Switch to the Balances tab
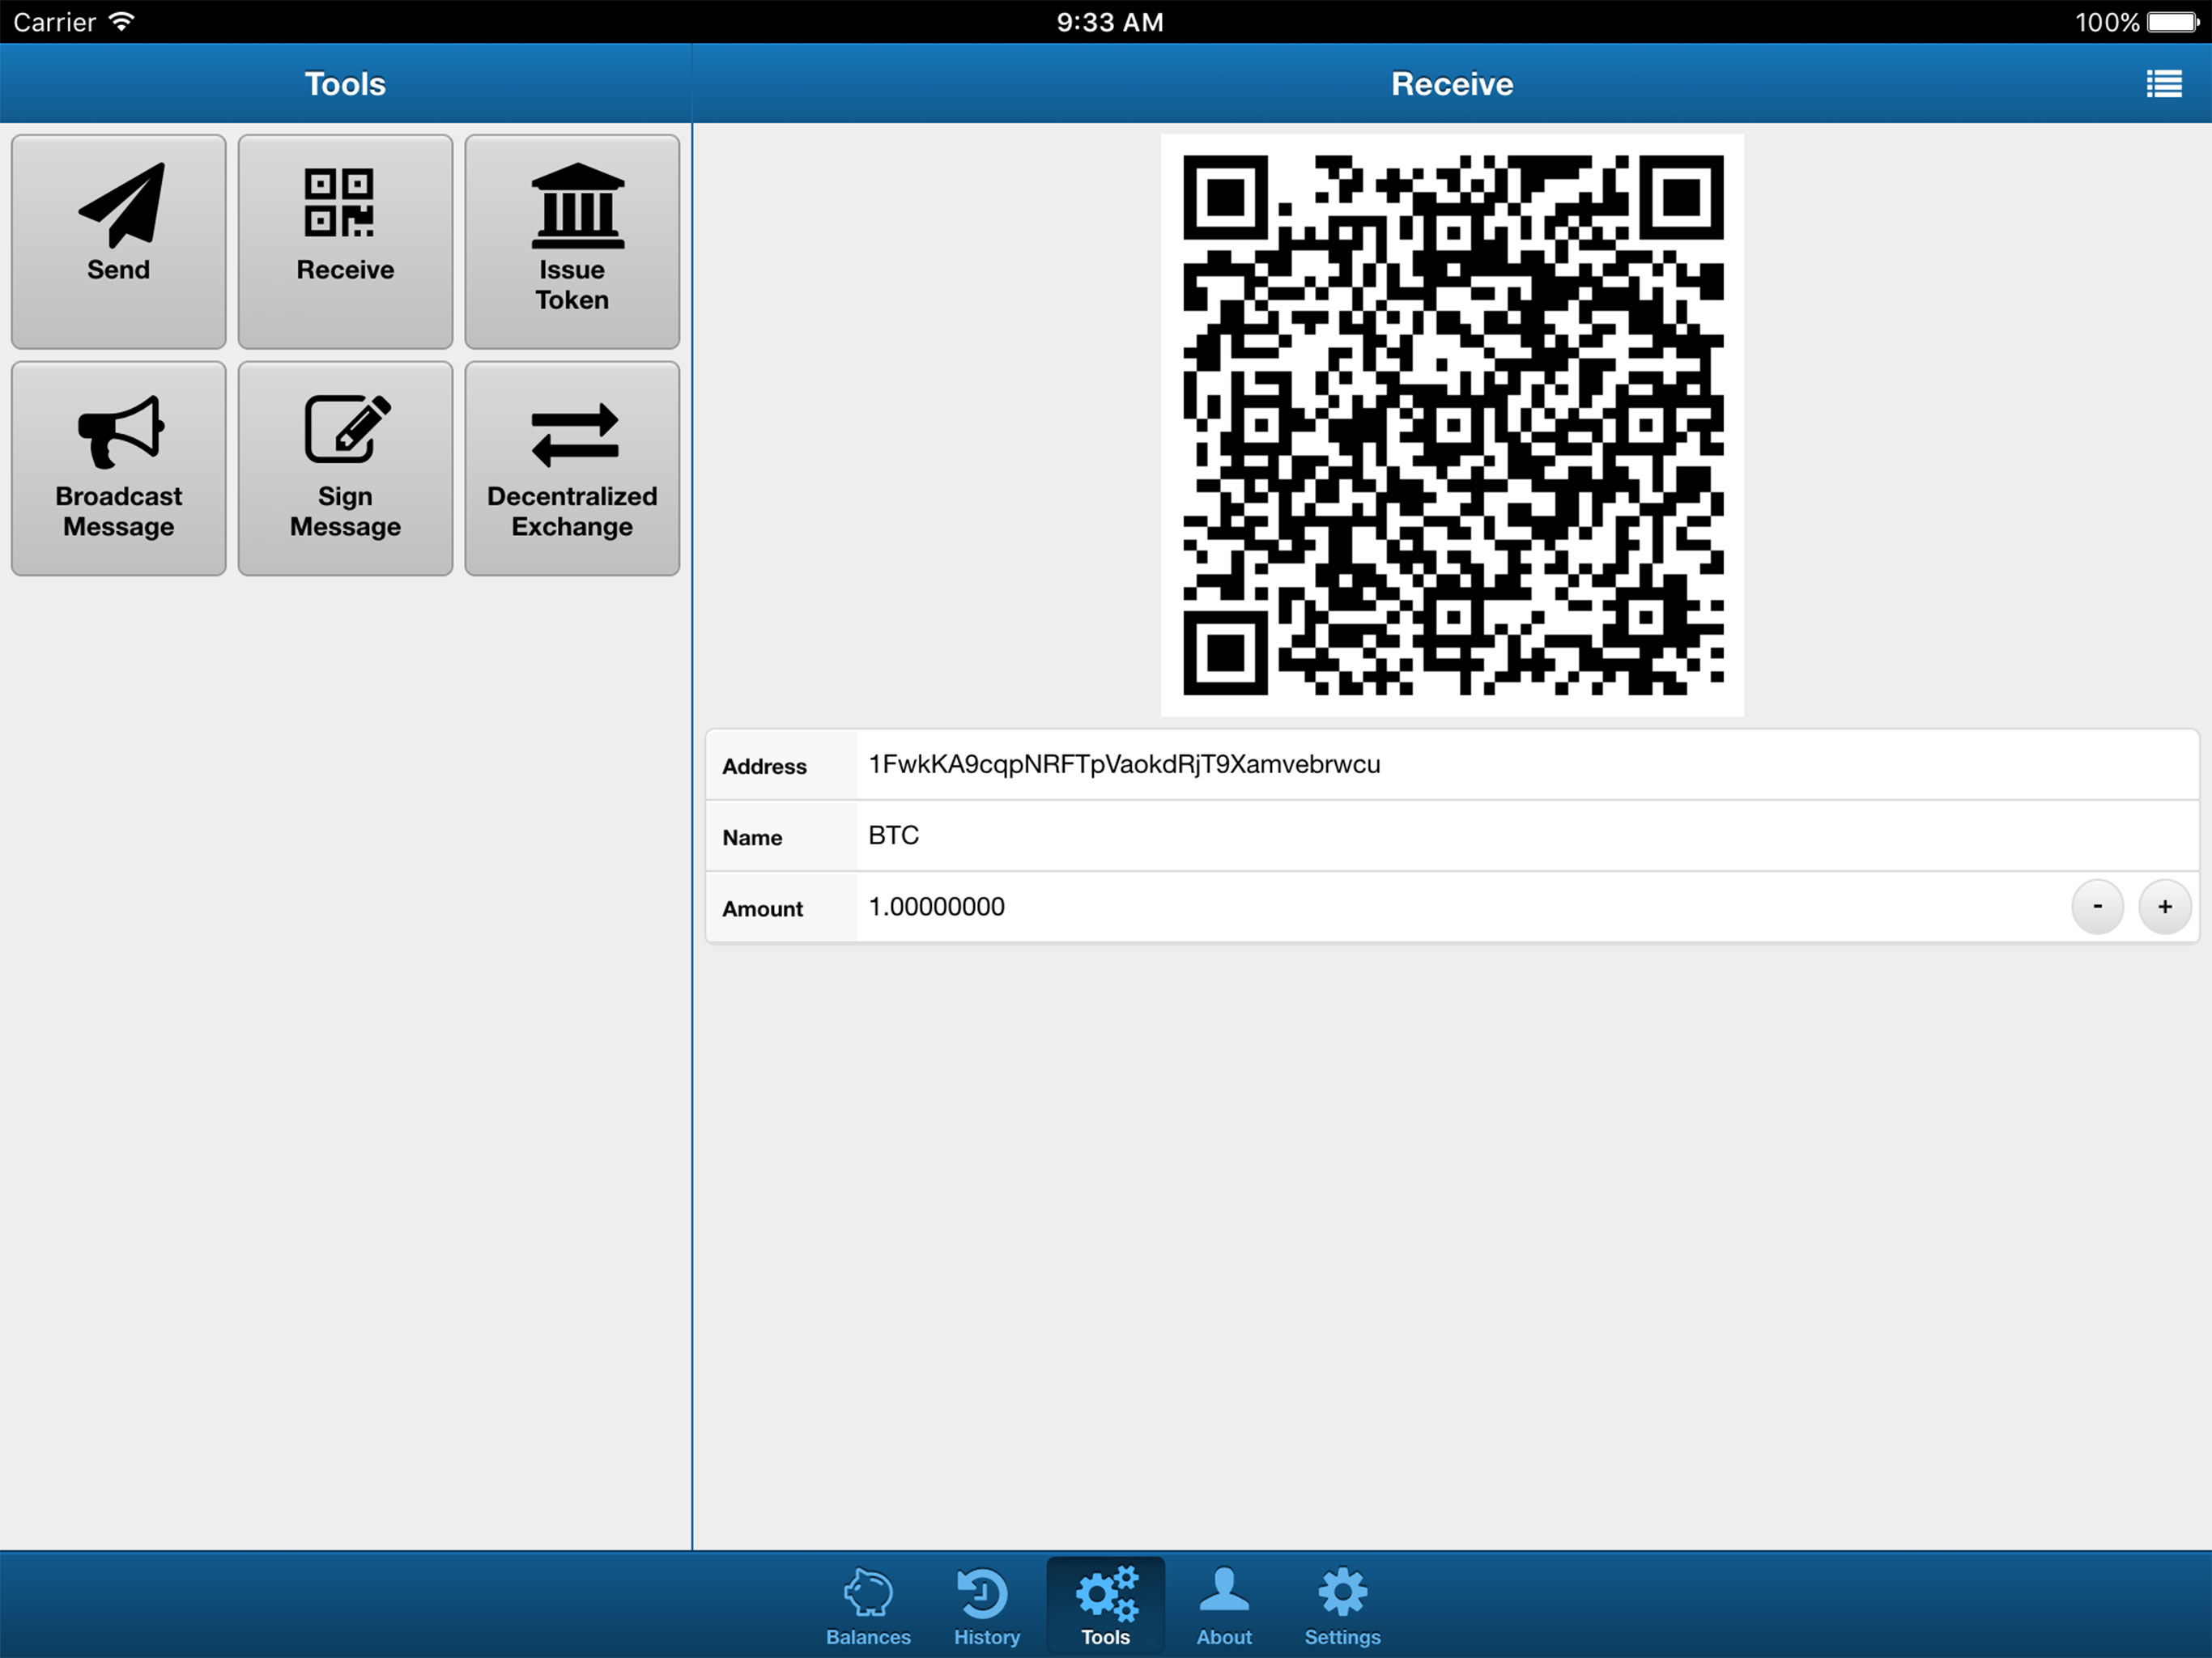 tap(868, 1606)
